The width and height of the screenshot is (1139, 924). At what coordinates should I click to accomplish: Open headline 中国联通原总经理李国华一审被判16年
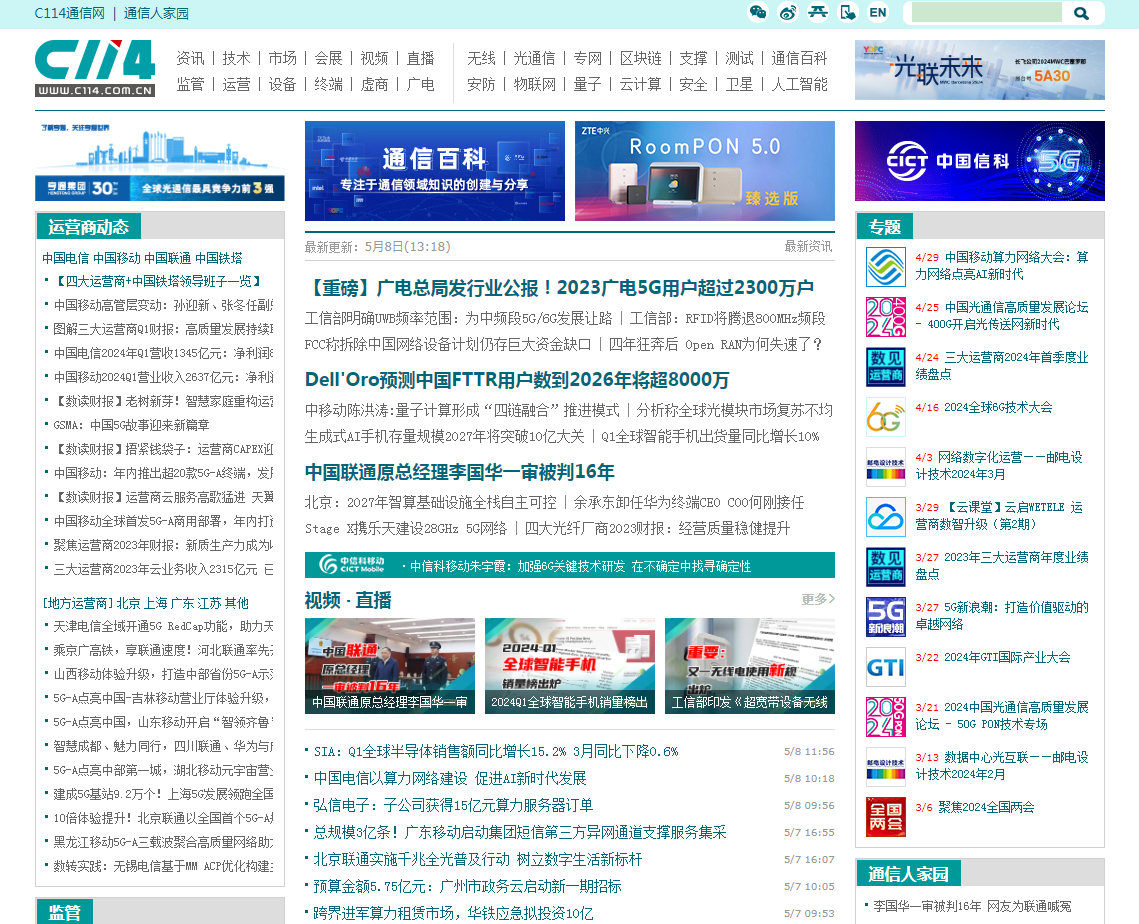point(460,472)
